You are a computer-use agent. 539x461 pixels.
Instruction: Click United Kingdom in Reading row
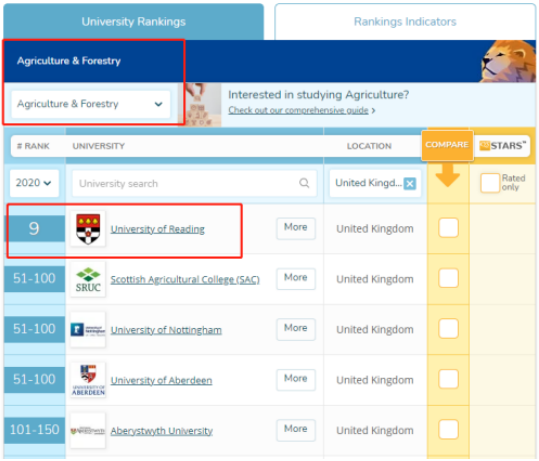(375, 229)
